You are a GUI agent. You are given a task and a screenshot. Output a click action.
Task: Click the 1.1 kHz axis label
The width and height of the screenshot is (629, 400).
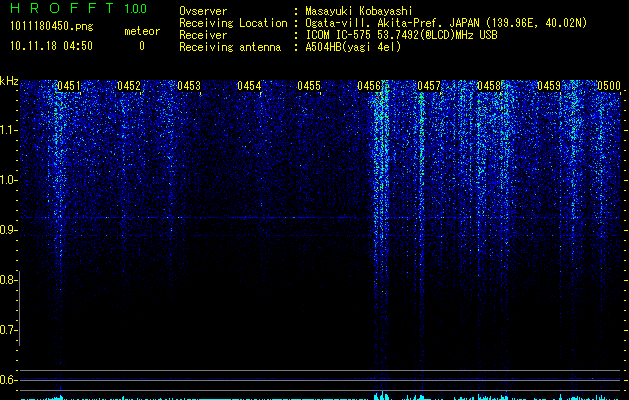[8, 130]
